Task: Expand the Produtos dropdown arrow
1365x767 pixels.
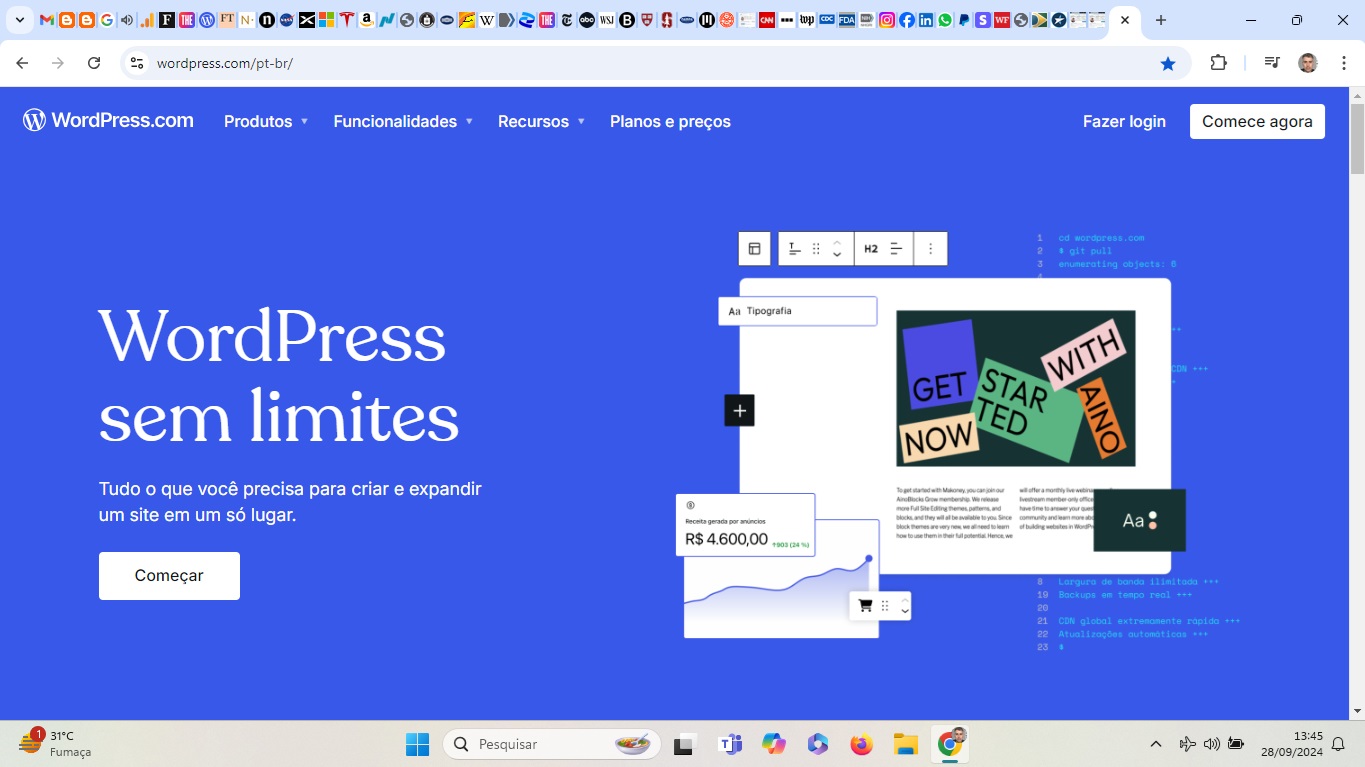Action: tap(304, 122)
